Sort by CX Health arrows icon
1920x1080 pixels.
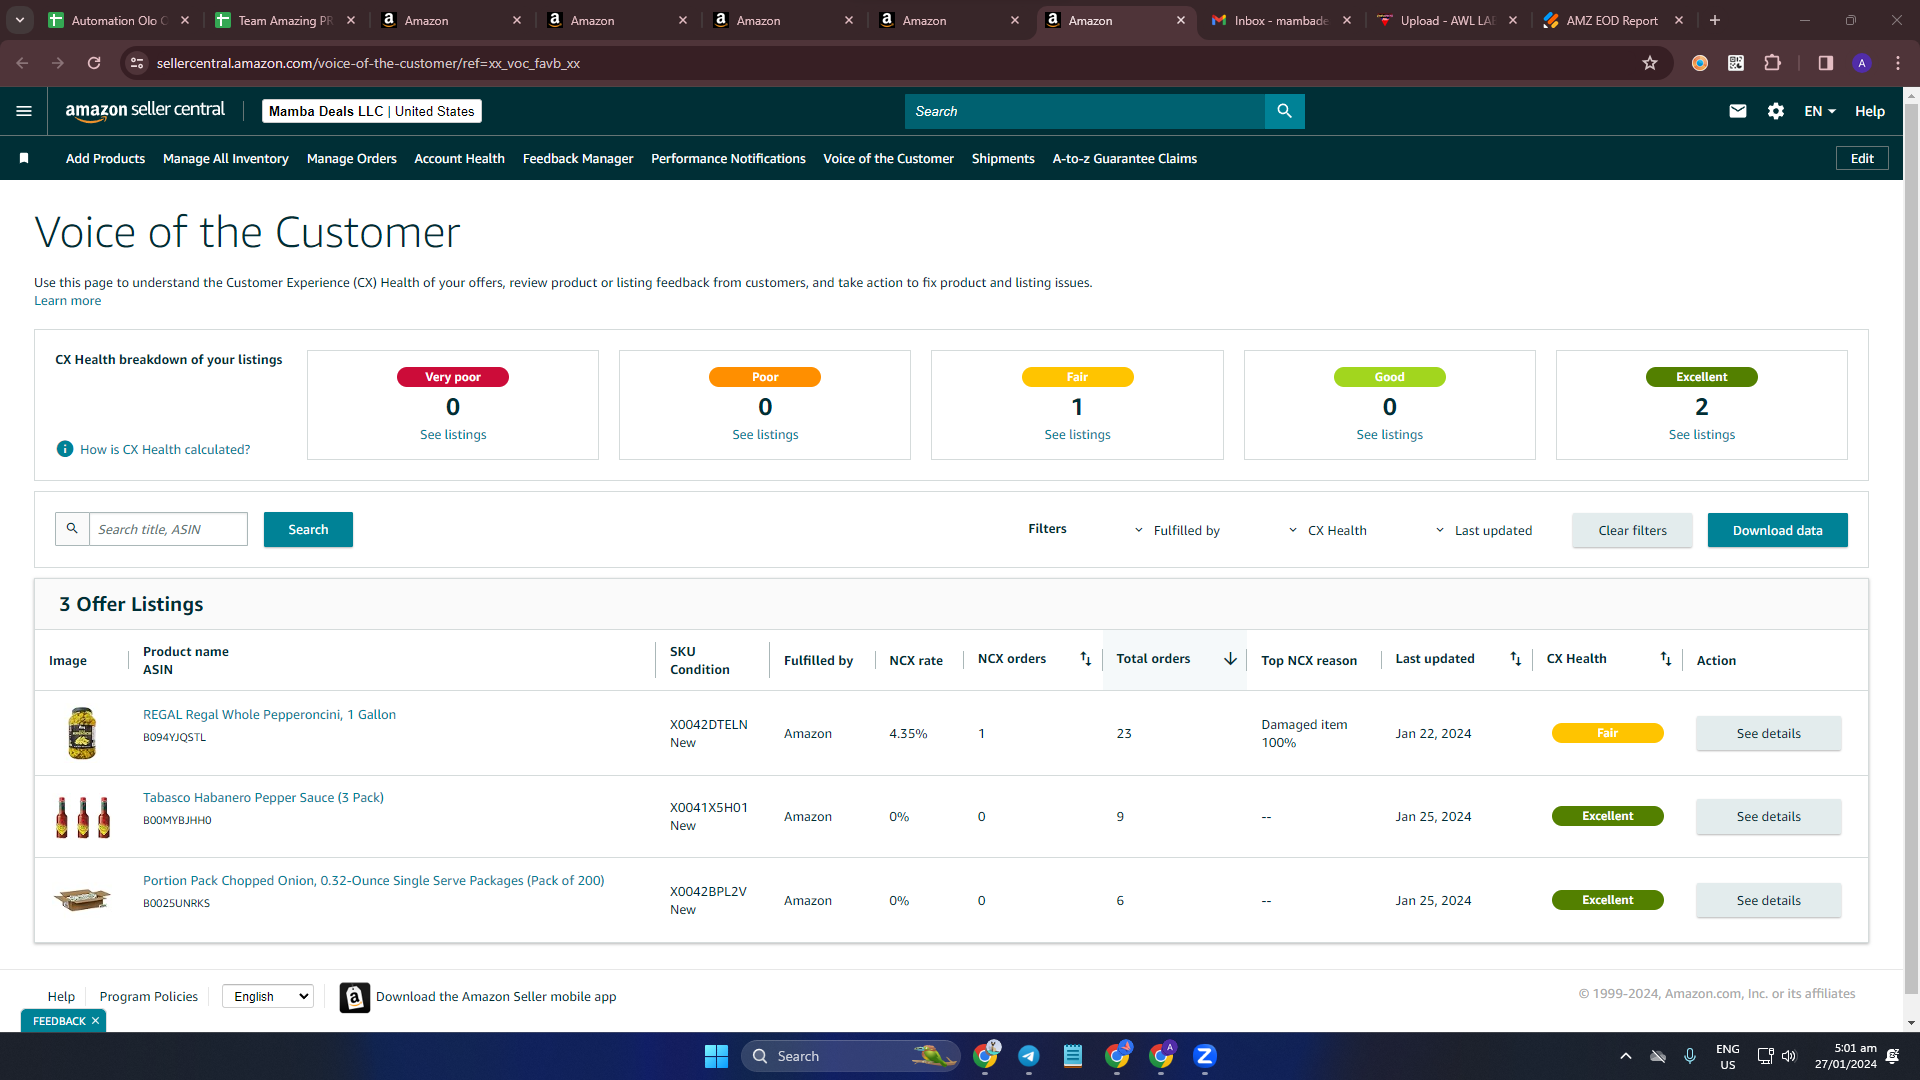1666,659
